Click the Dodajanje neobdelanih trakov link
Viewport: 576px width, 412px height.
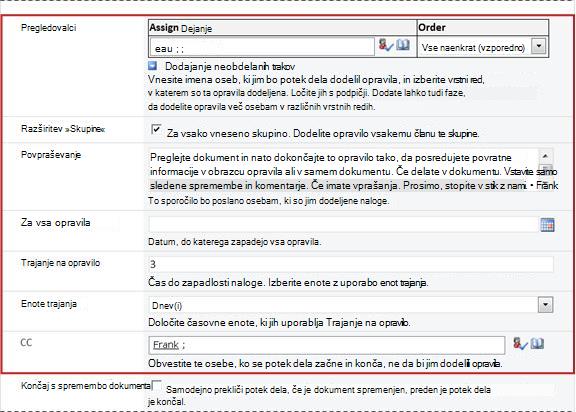click(x=230, y=66)
